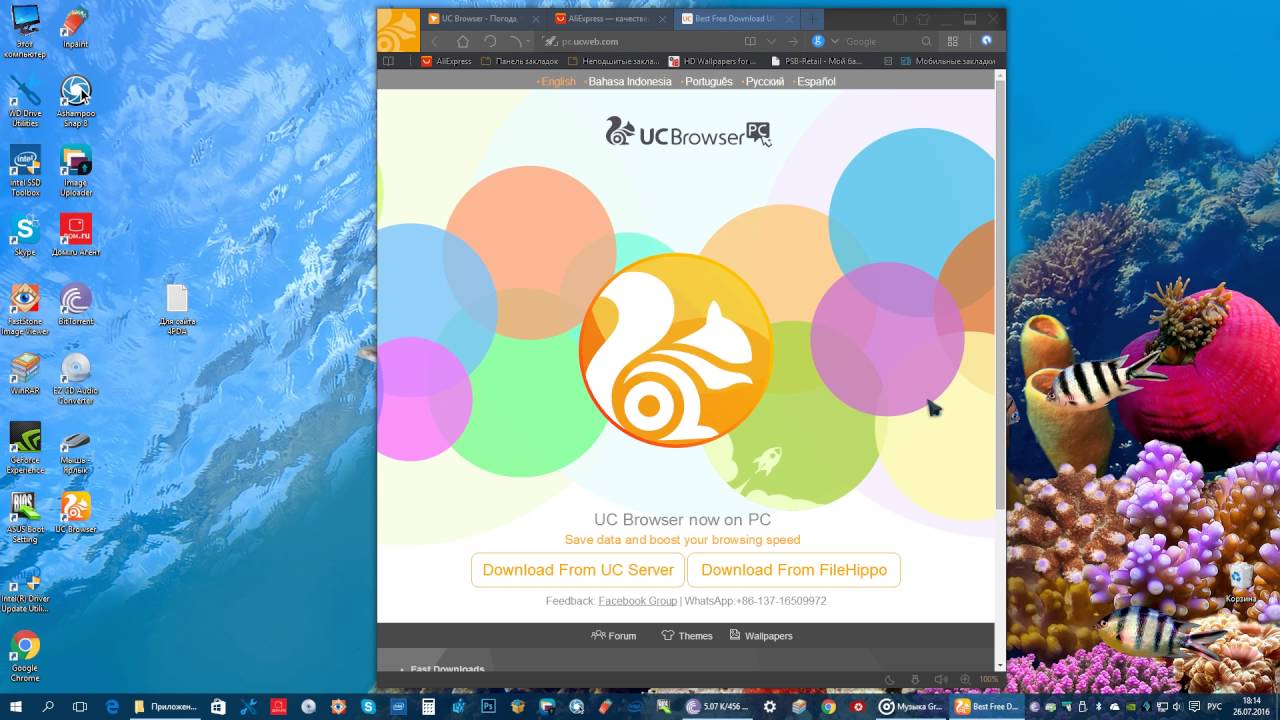Image resolution: width=1280 pixels, height=720 pixels.
Task: Select the Bittorrent desktop shortcut
Action: (76, 304)
